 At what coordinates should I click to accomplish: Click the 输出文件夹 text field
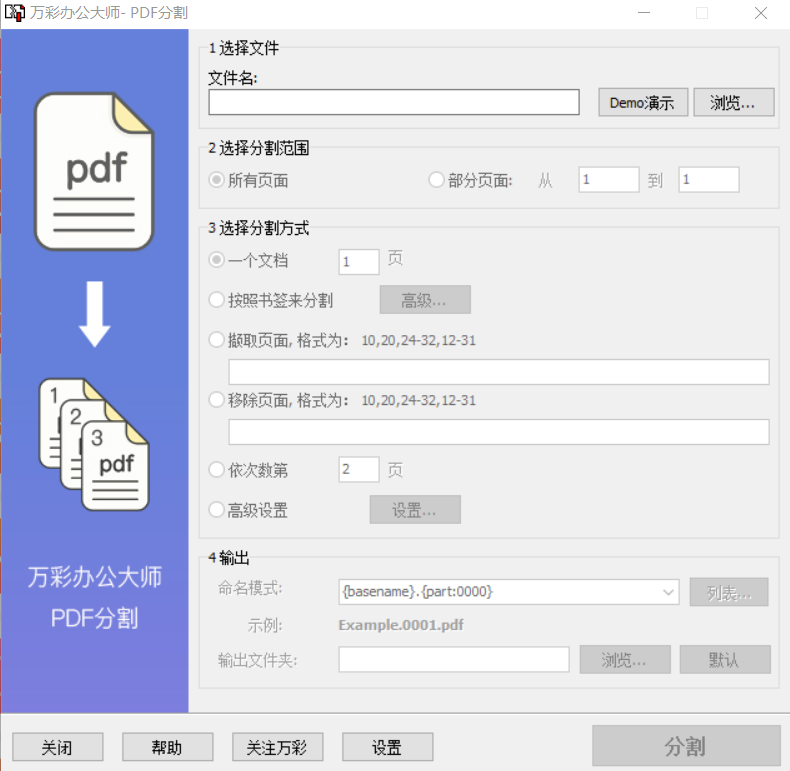point(453,660)
